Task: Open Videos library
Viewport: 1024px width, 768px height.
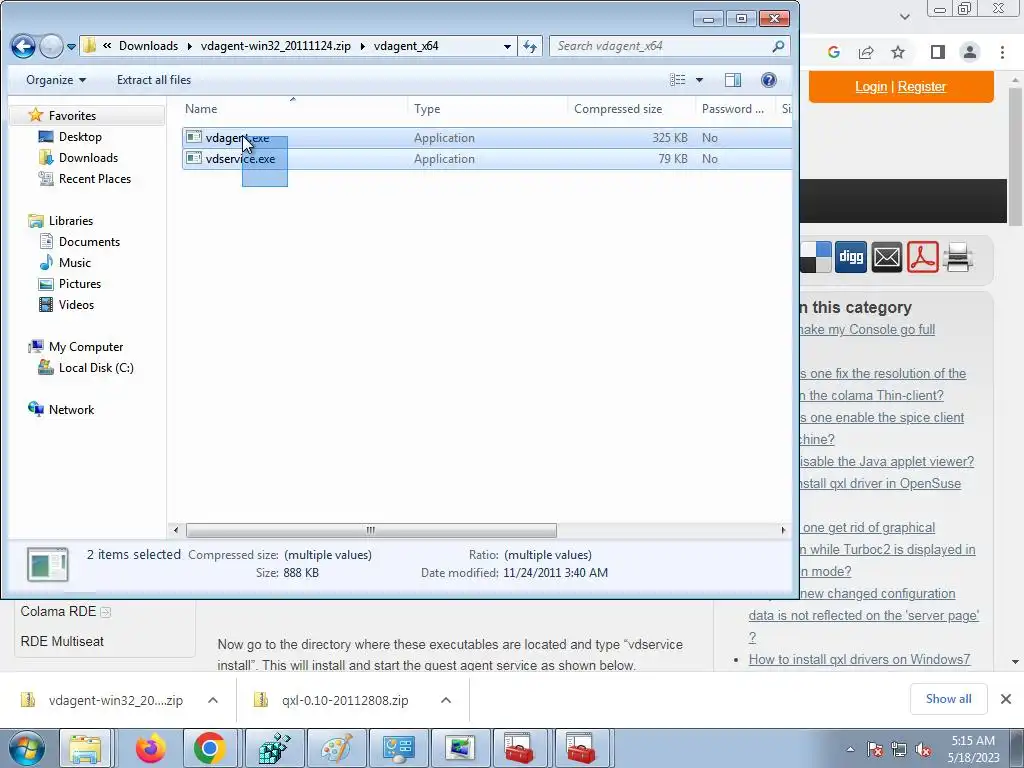Action: pos(76,304)
